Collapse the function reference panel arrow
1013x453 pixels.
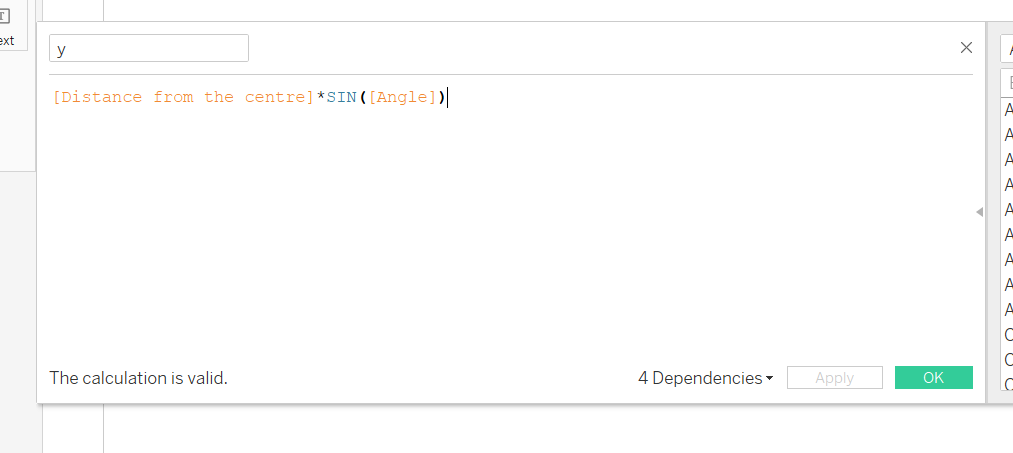[979, 211]
